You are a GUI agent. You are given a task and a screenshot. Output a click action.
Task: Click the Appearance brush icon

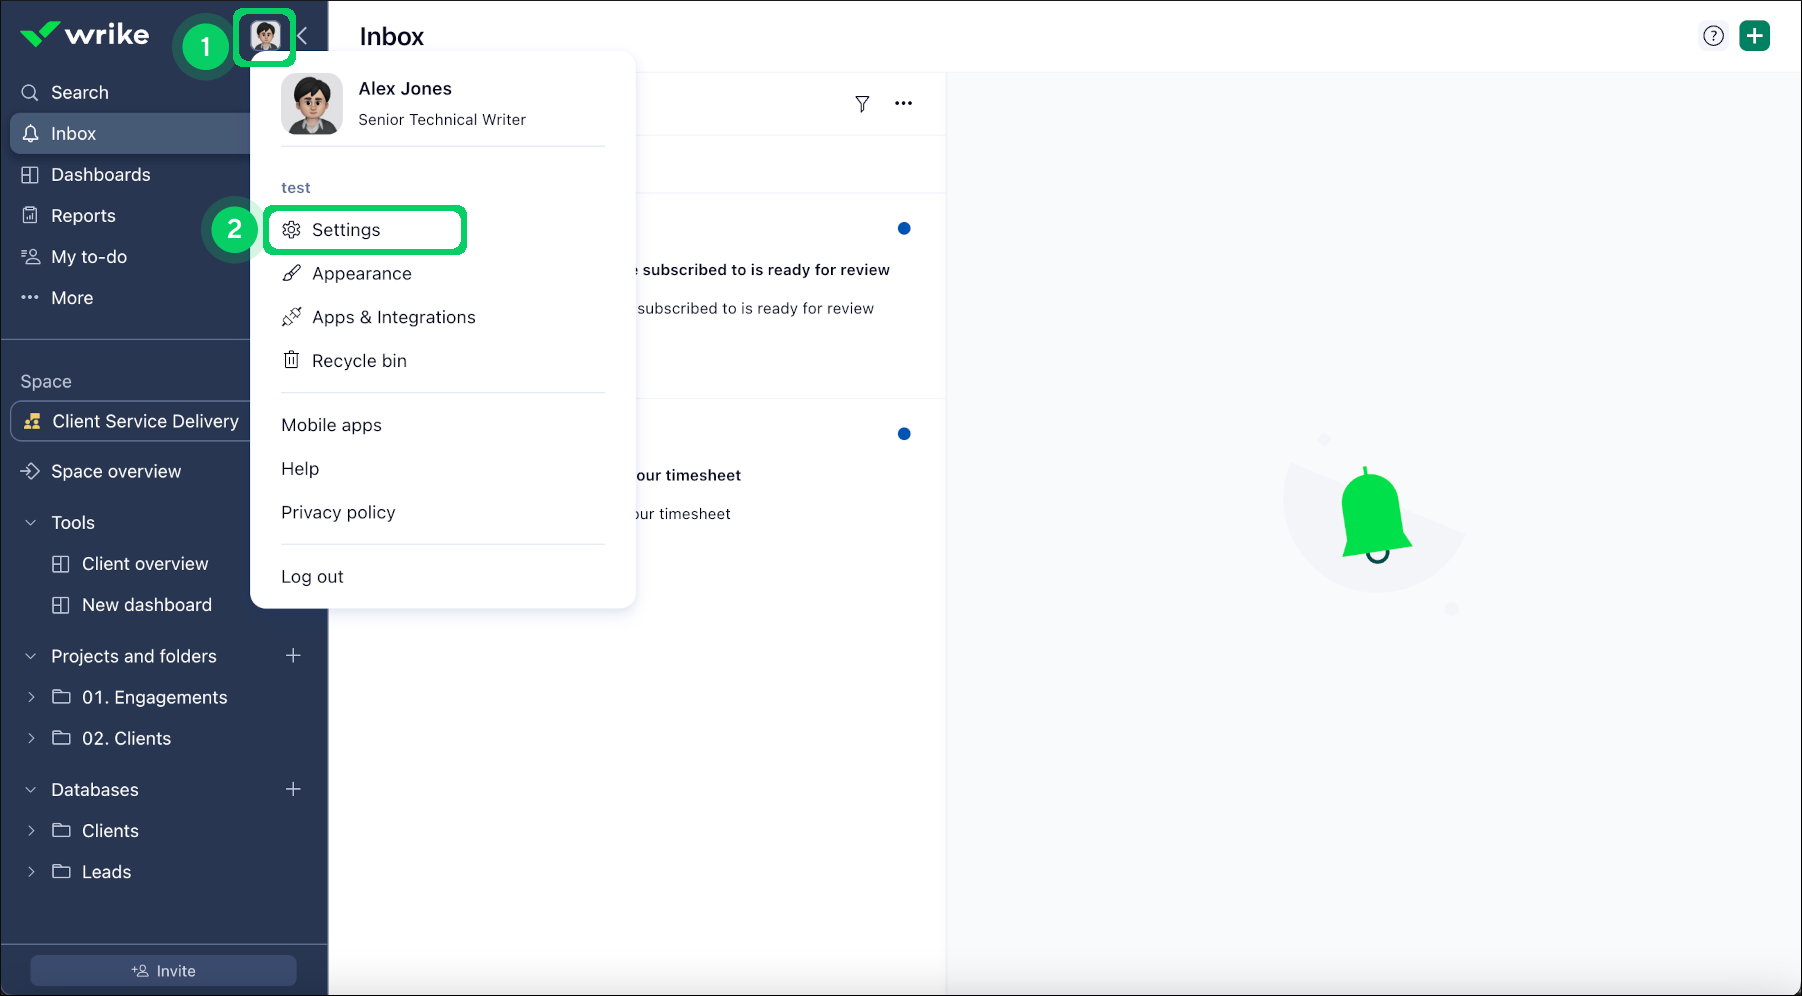pyautogui.click(x=291, y=273)
